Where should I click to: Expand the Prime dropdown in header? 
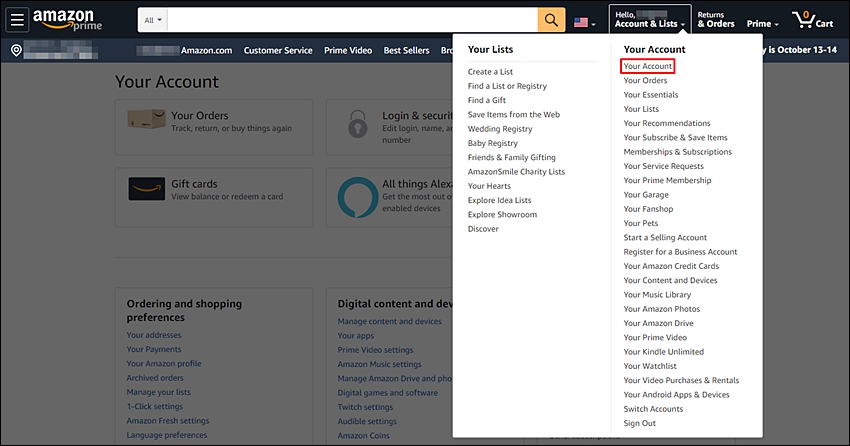(x=763, y=24)
